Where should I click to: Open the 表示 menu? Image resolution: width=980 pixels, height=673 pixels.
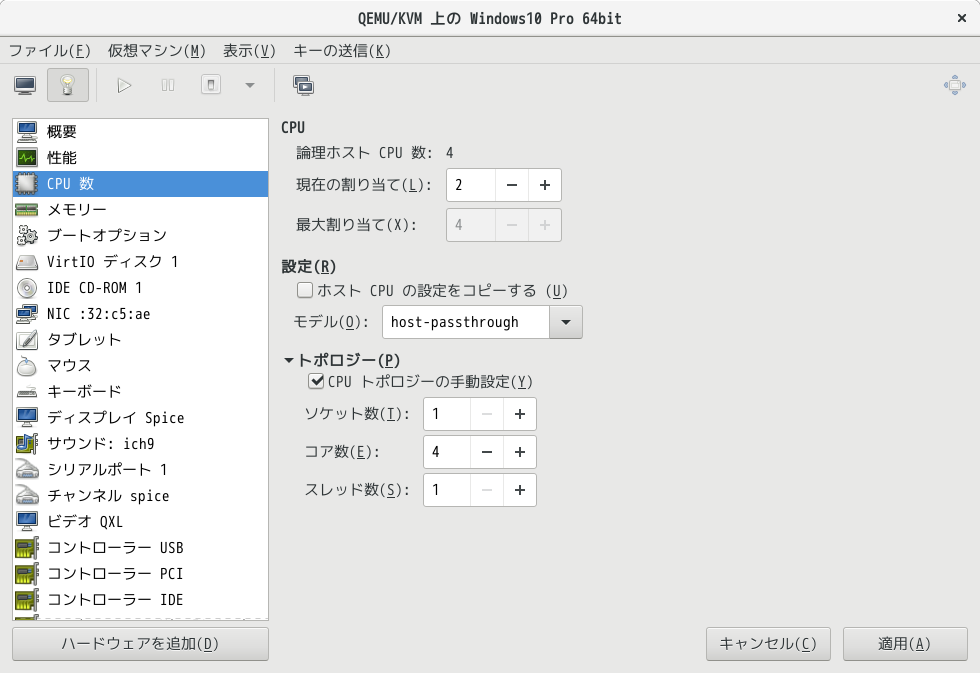coord(249,51)
